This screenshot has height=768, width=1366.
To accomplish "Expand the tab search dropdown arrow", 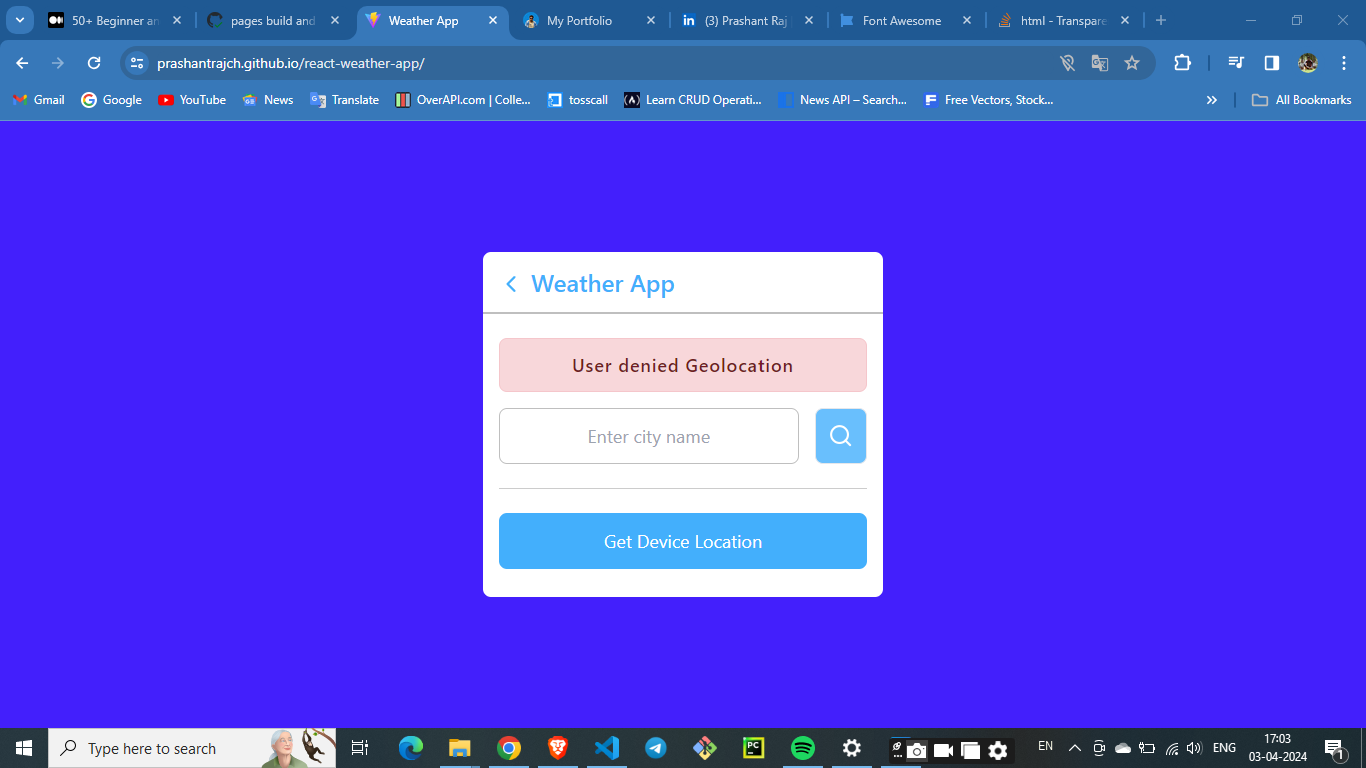I will 20,20.
